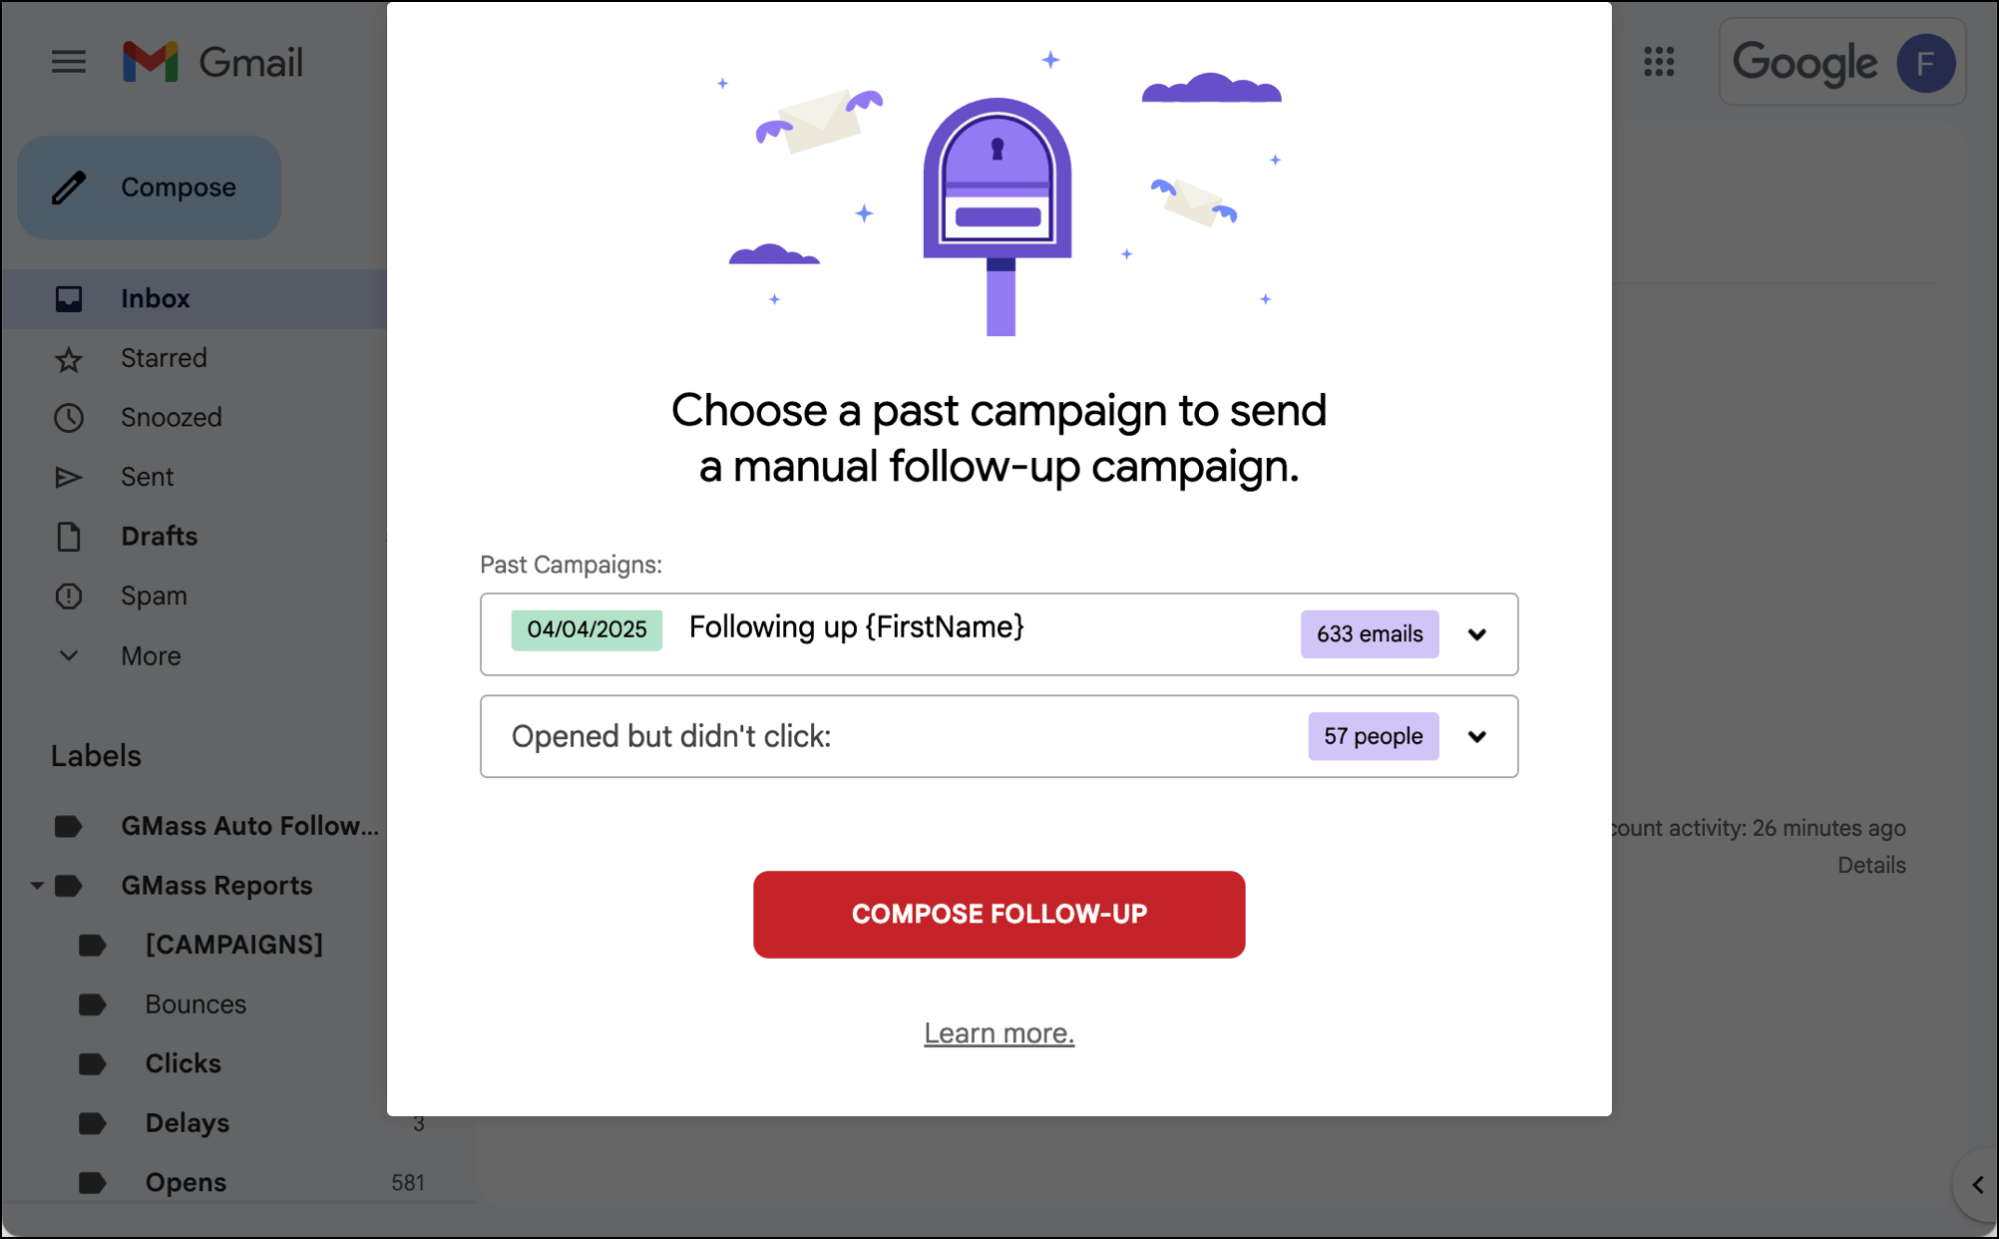Click the Snoozed clock icon
Screen dimensions: 1999x1239
click(68, 418)
